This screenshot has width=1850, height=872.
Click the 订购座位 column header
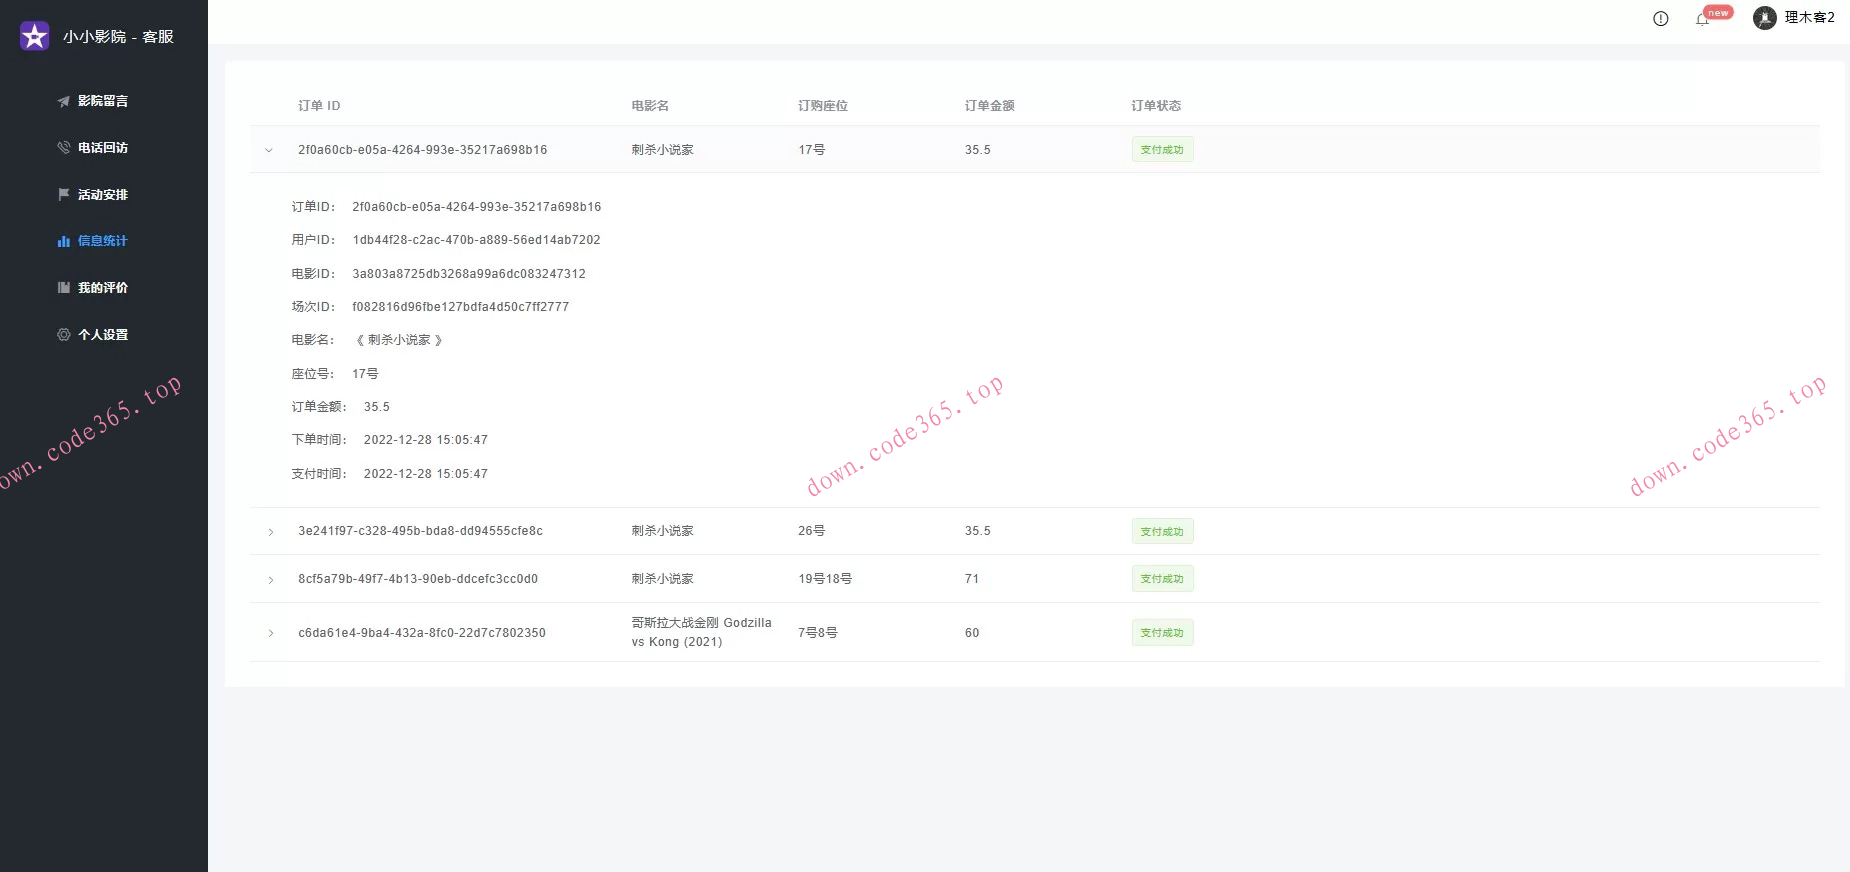tap(823, 106)
